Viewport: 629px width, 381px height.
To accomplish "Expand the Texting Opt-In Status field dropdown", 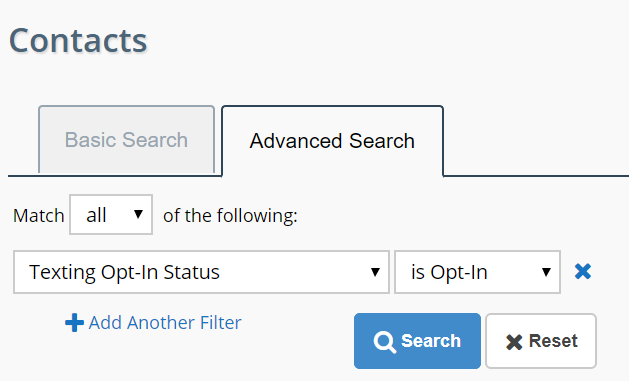I will tap(201, 272).
